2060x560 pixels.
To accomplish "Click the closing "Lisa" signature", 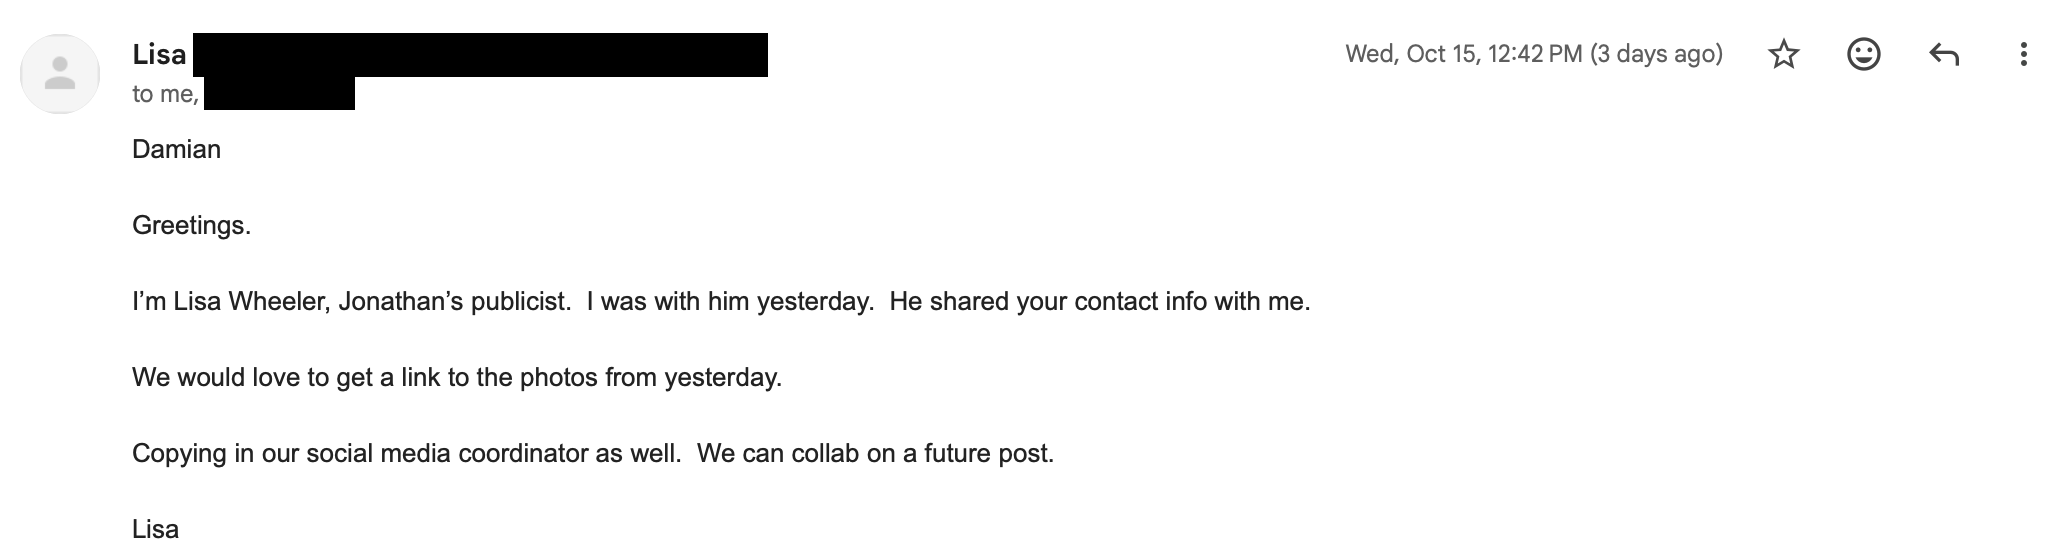I will 155,529.
